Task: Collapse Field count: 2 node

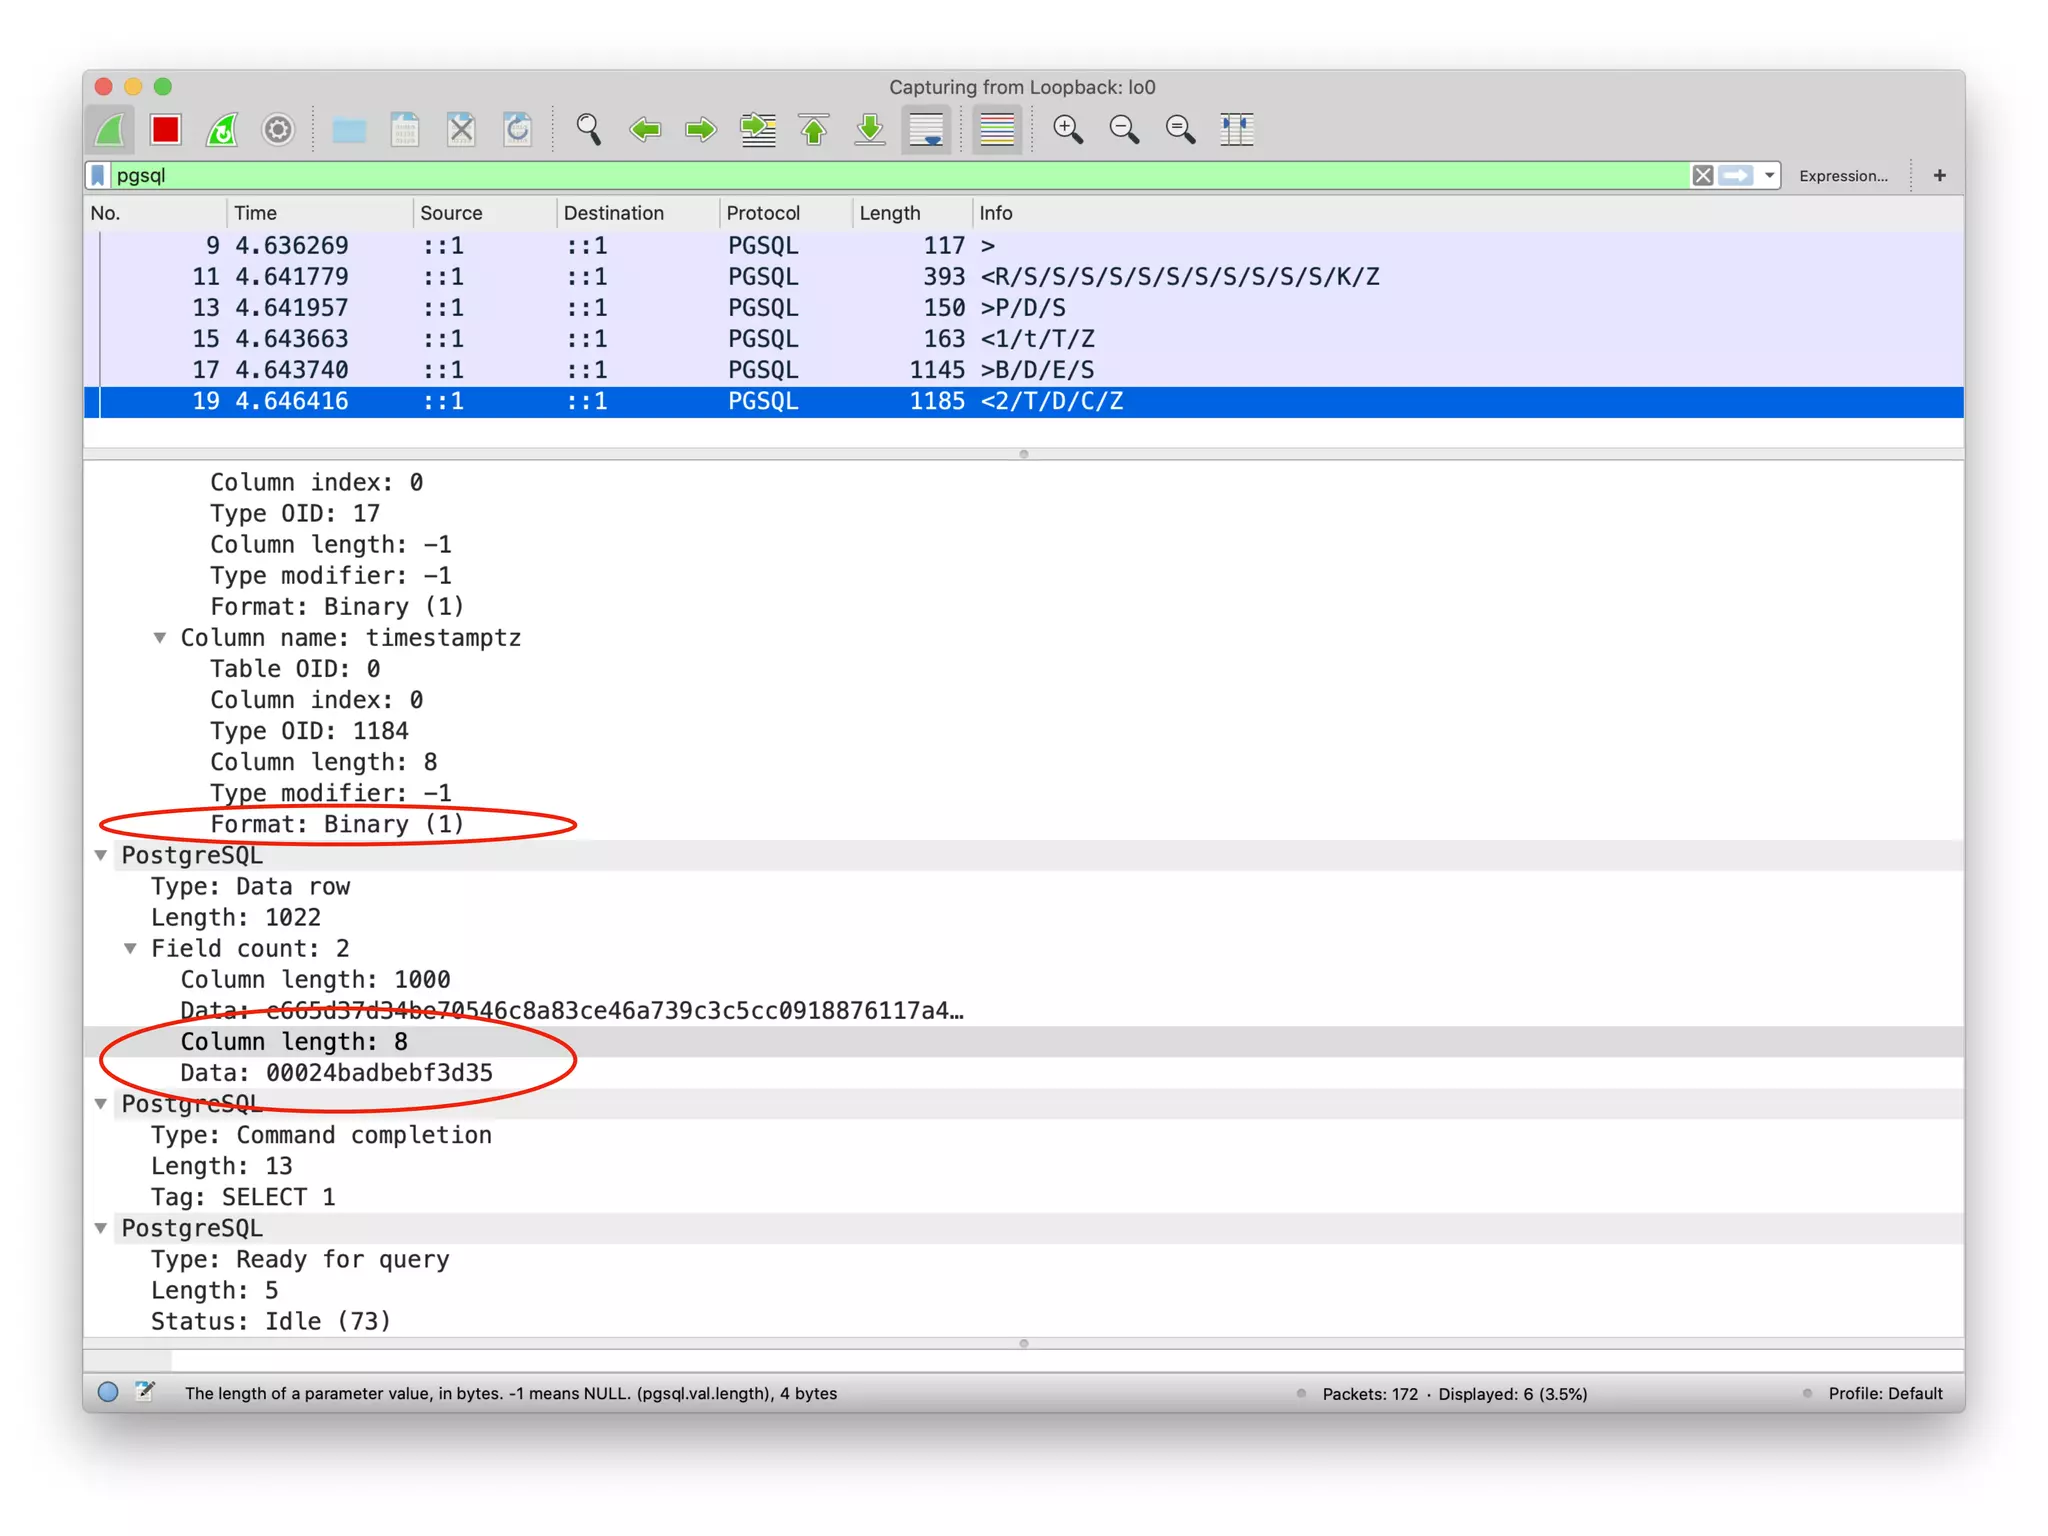Action: (x=131, y=948)
